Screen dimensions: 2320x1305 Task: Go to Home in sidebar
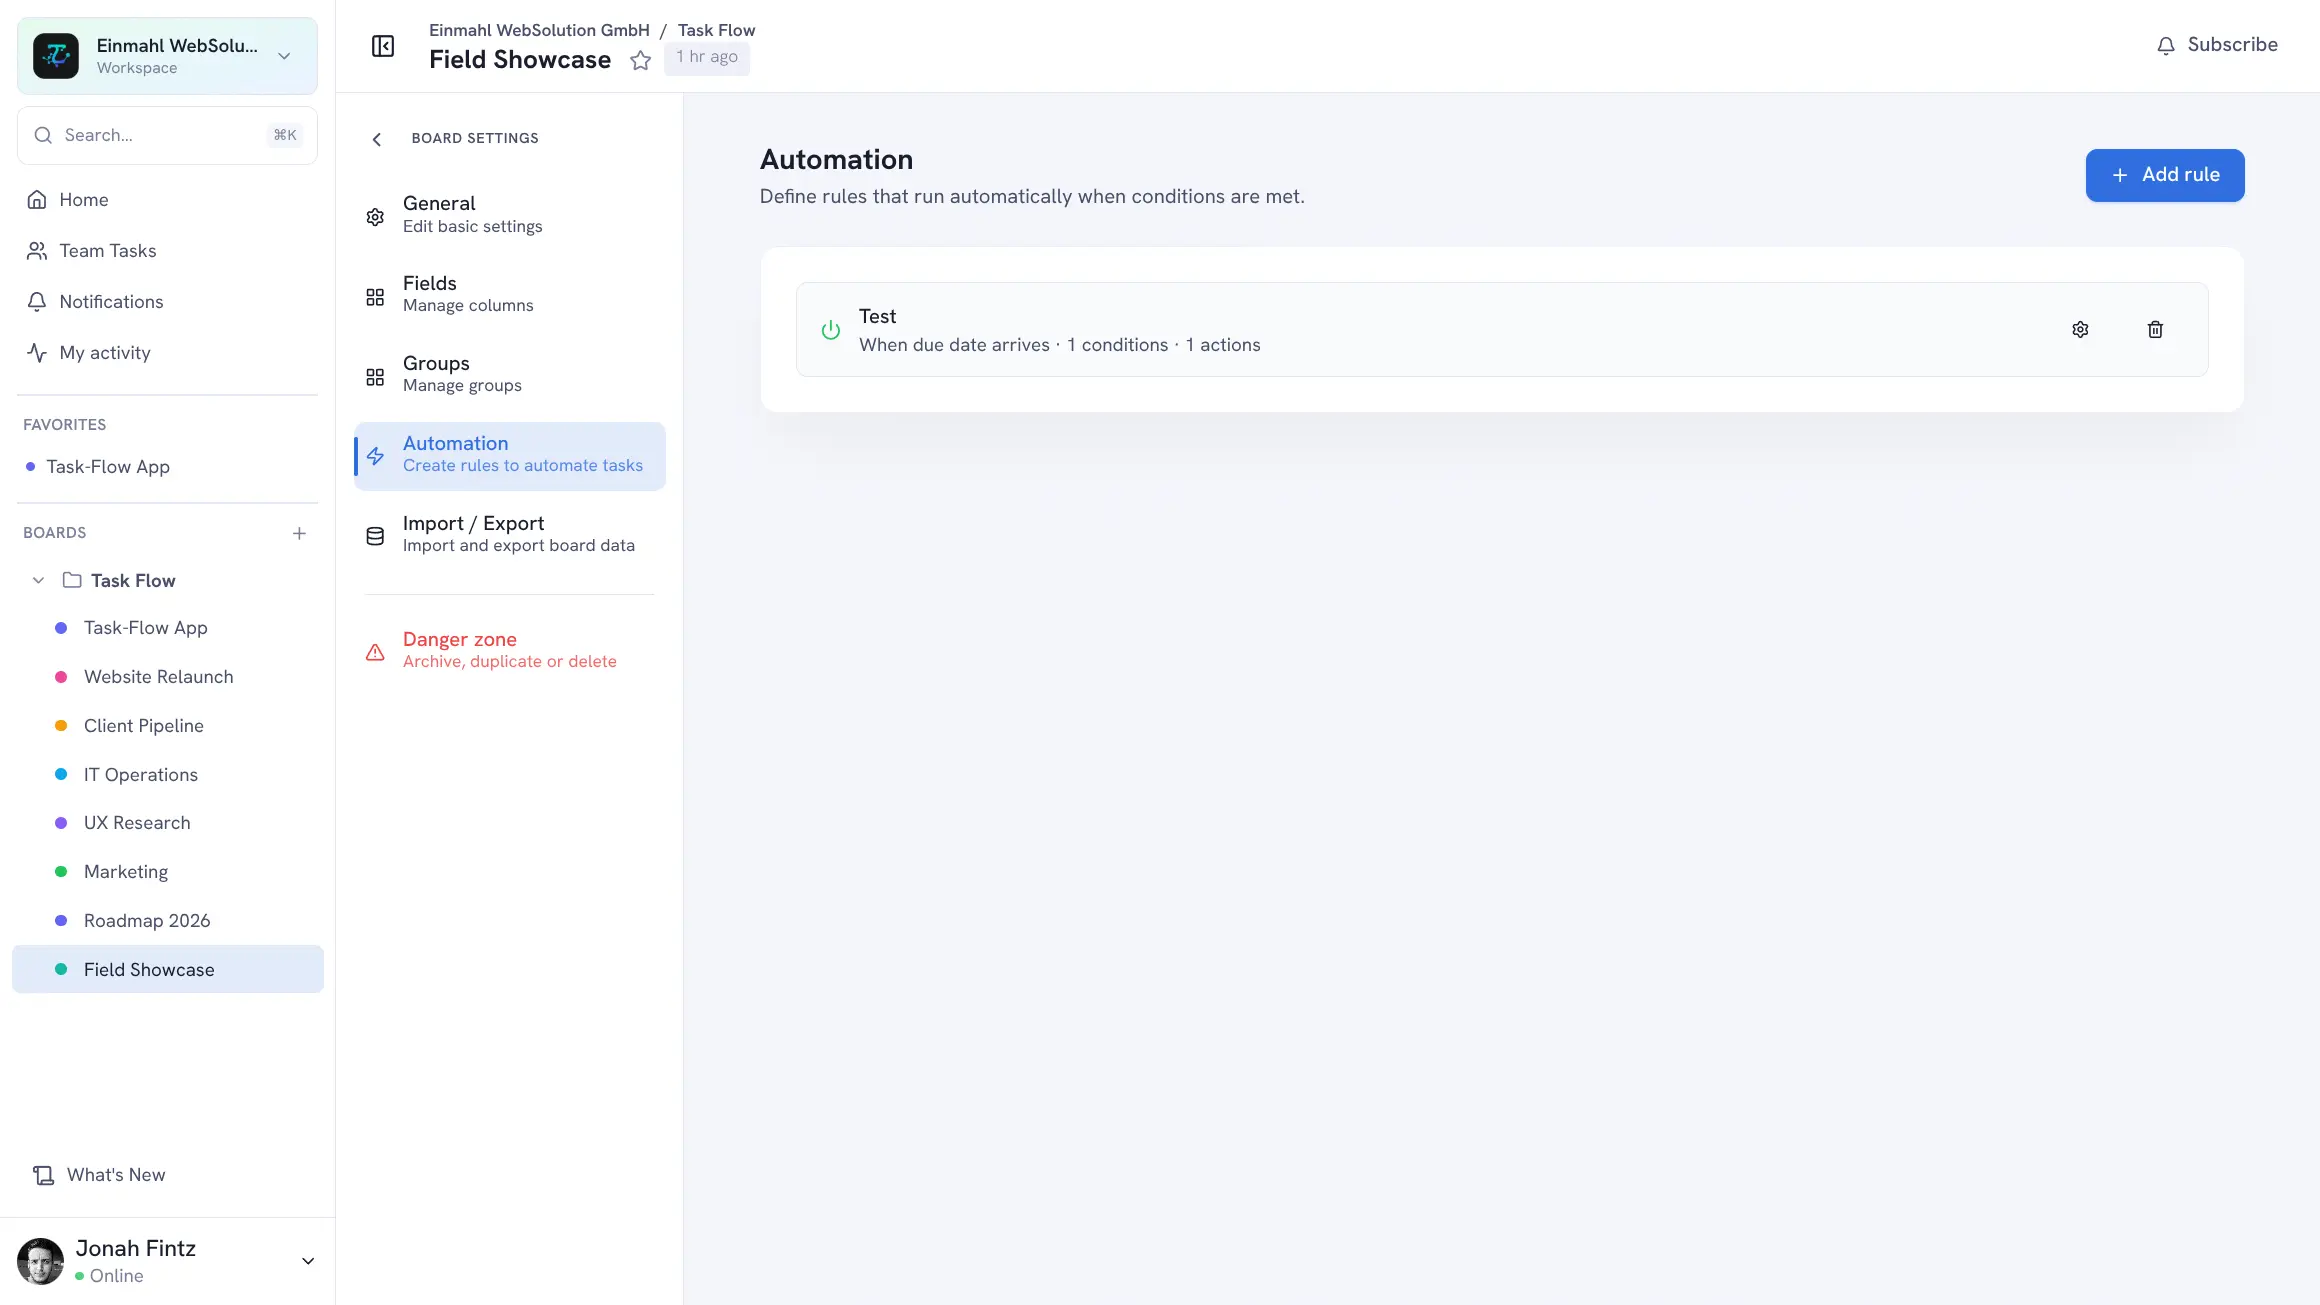[x=168, y=200]
